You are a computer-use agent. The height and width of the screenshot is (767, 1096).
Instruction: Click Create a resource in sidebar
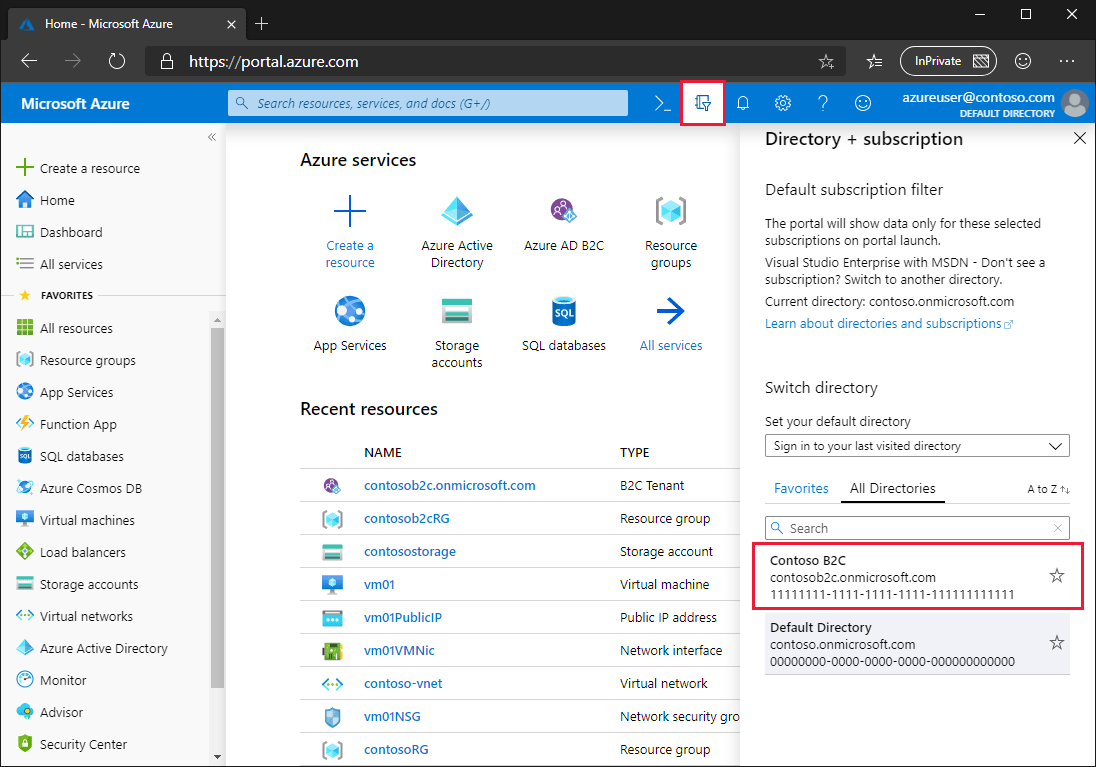click(78, 168)
